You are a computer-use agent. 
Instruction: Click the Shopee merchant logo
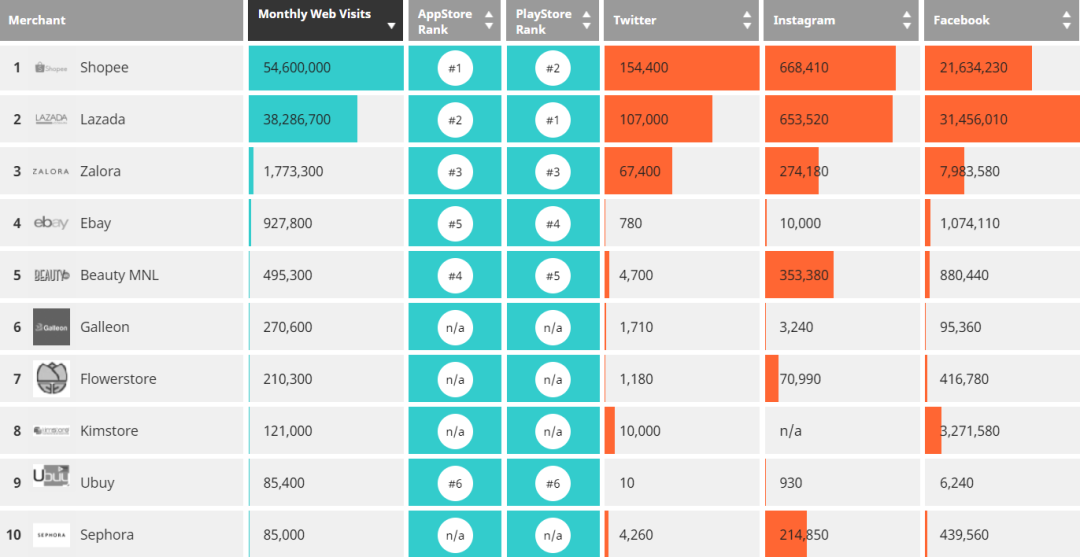(51, 68)
